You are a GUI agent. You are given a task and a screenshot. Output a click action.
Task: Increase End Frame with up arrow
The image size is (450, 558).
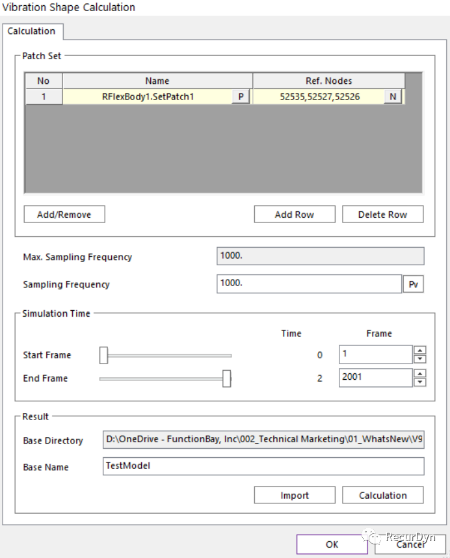[x=420, y=374]
